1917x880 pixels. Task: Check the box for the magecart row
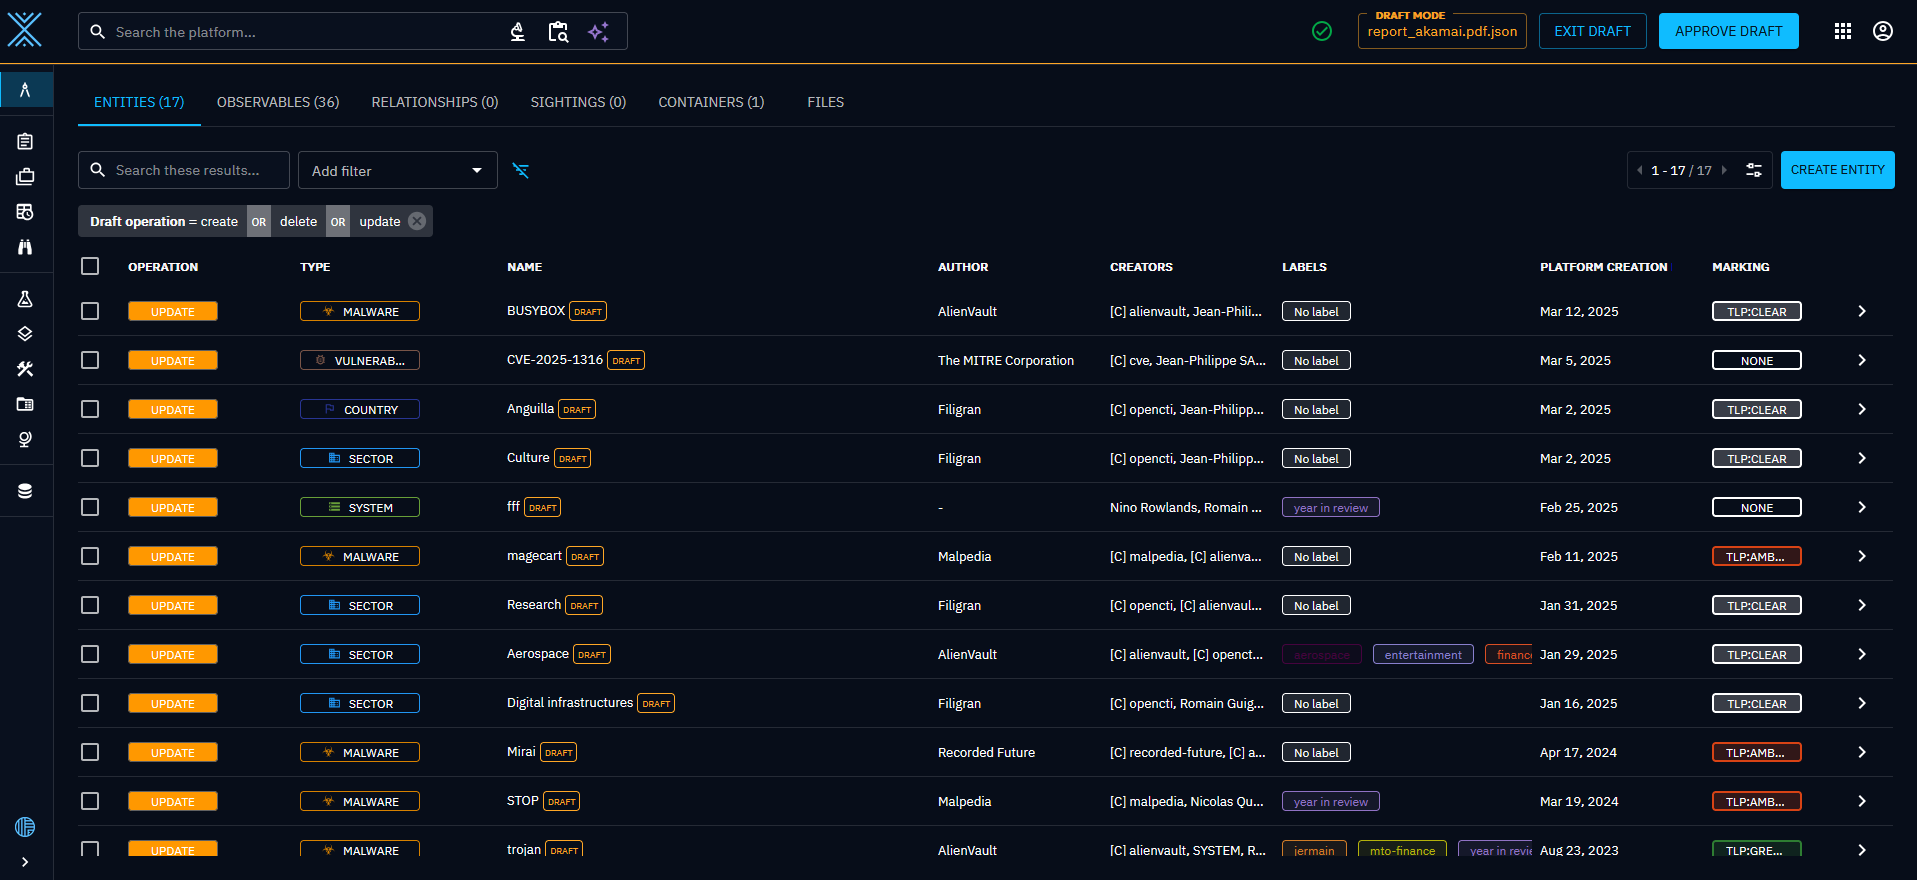click(x=90, y=556)
